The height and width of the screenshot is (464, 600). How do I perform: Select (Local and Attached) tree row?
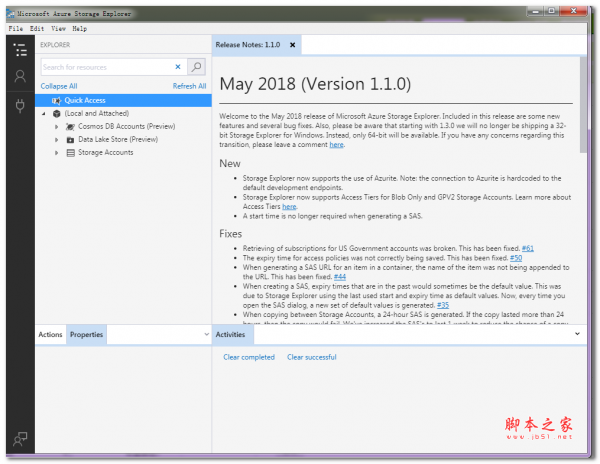tap(123, 114)
